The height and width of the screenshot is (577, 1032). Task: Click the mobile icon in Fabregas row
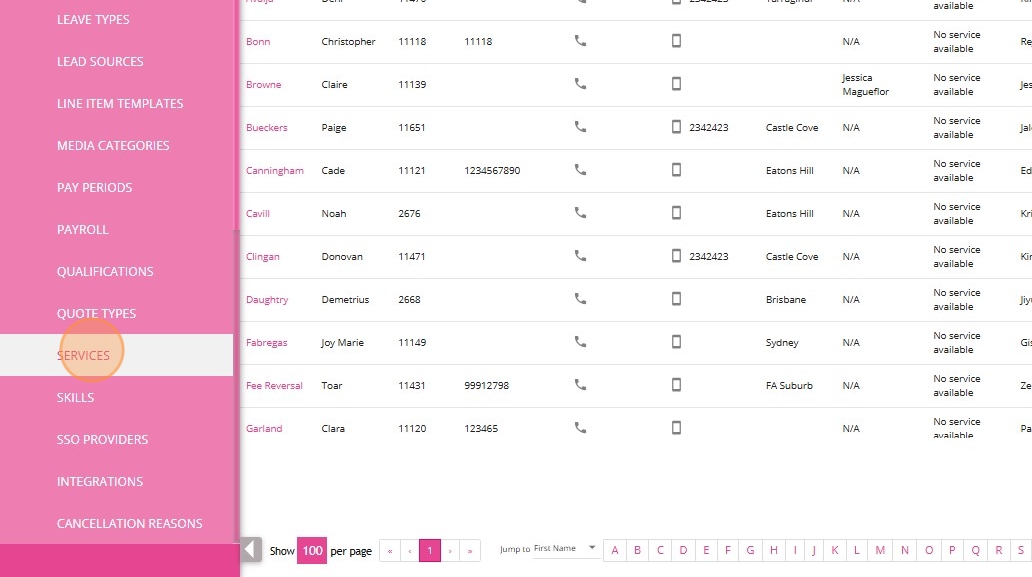676,341
